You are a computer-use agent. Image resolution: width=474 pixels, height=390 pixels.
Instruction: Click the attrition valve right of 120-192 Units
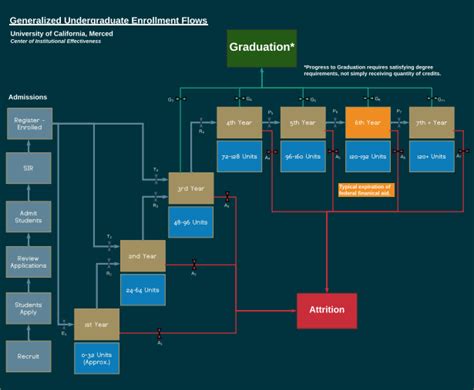398,152
